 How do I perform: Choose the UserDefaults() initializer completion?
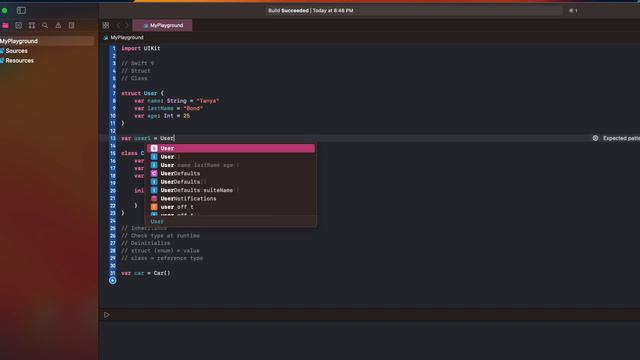[x=231, y=182]
